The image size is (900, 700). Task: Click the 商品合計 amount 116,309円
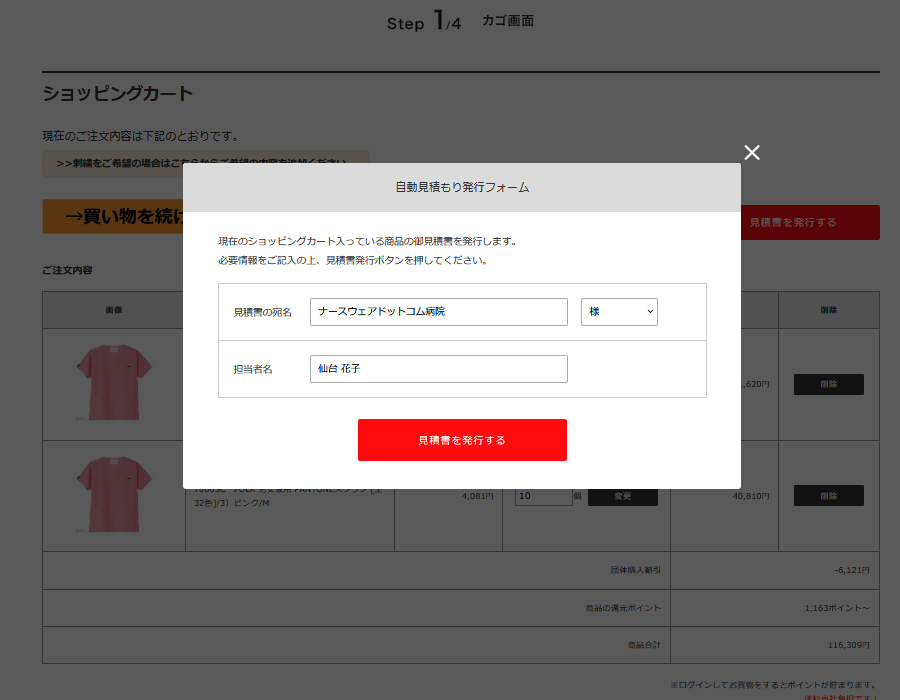[x=848, y=645]
